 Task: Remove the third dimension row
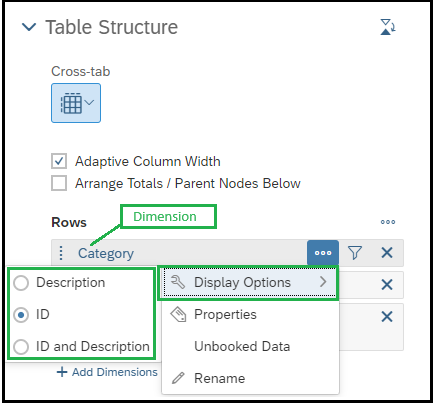(387, 316)
